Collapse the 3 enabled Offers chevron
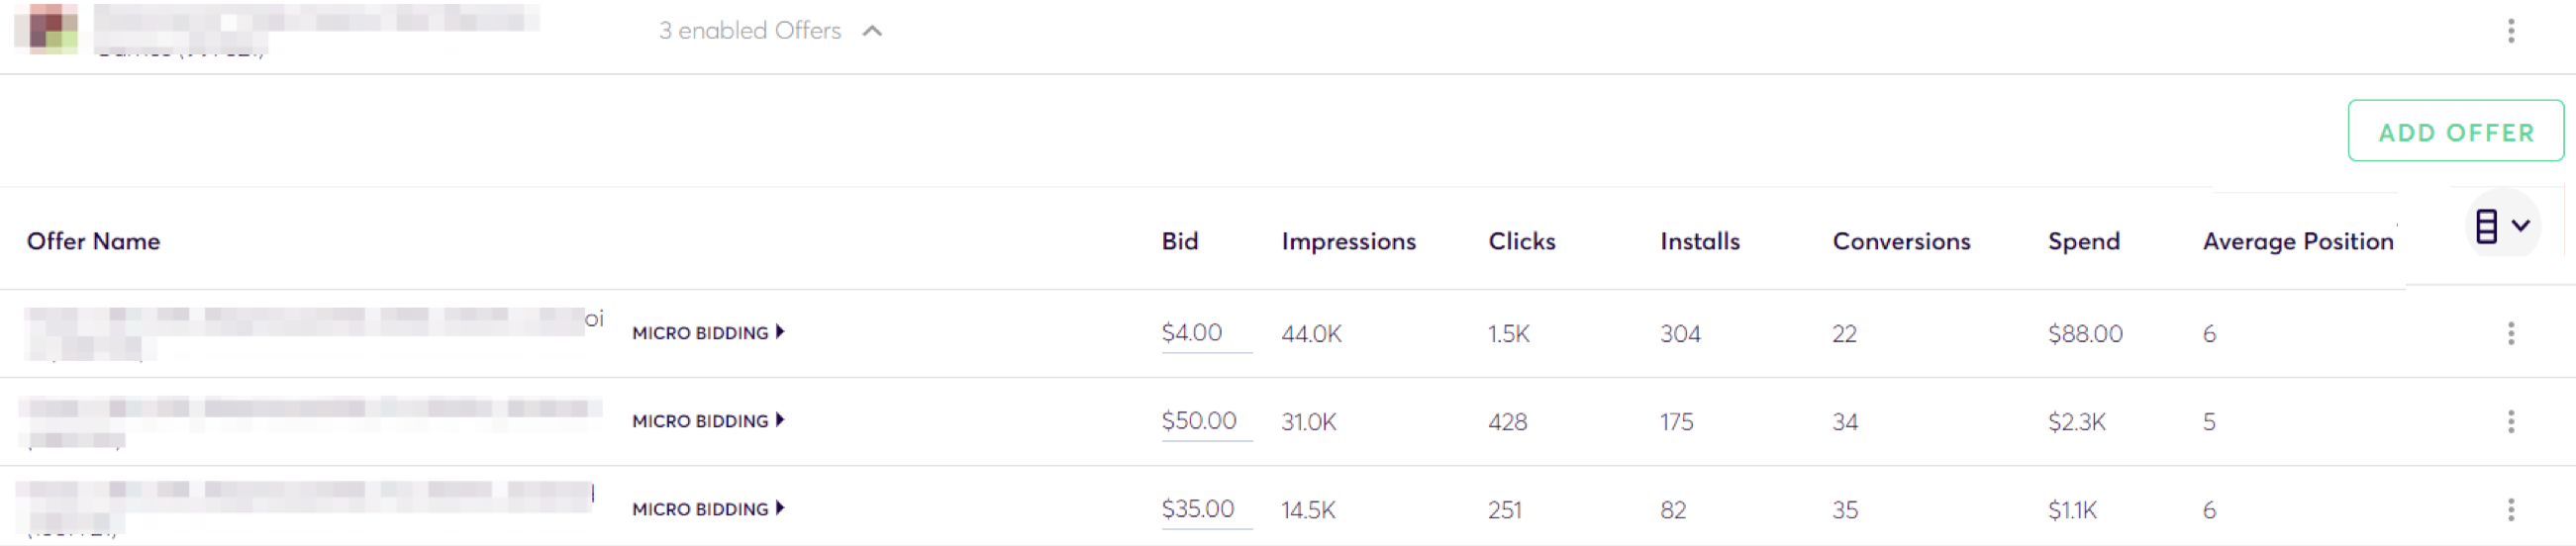Image resolution: width=2576 pixels, height=546 pixels. pyautogui.click(x=872, y=31)
